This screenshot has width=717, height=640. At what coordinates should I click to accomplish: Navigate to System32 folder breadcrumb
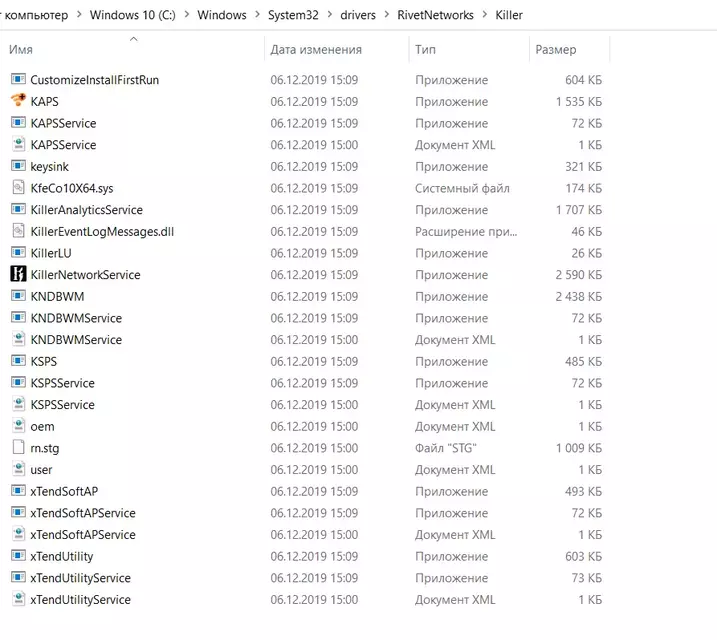[293, 15]
